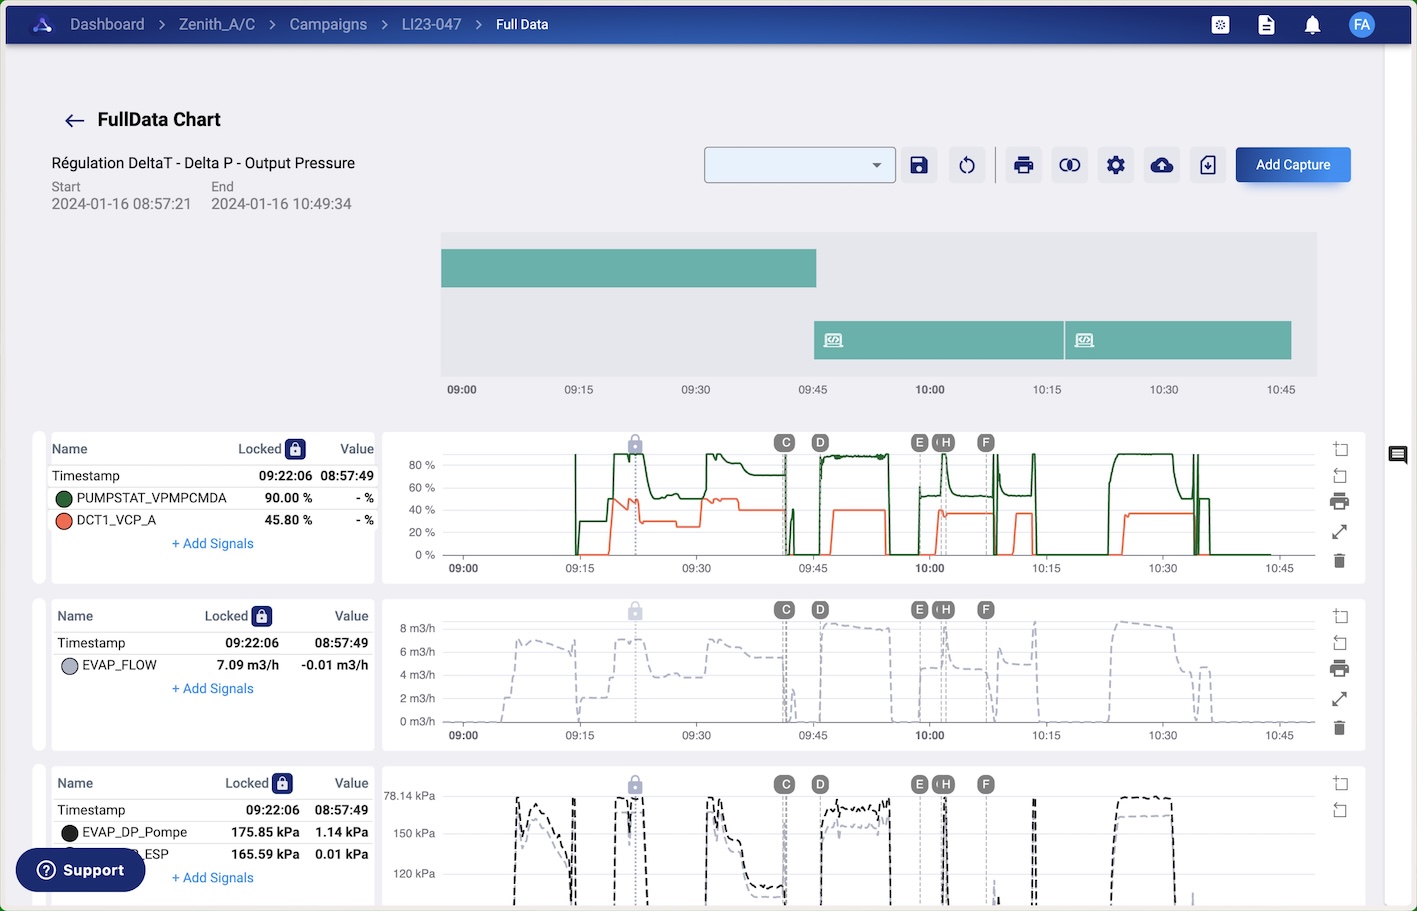Image resolution: width=1417 pixels, height=911 pixels.
Task: Open notifications bell in the header
Action: pos(1312,25)
